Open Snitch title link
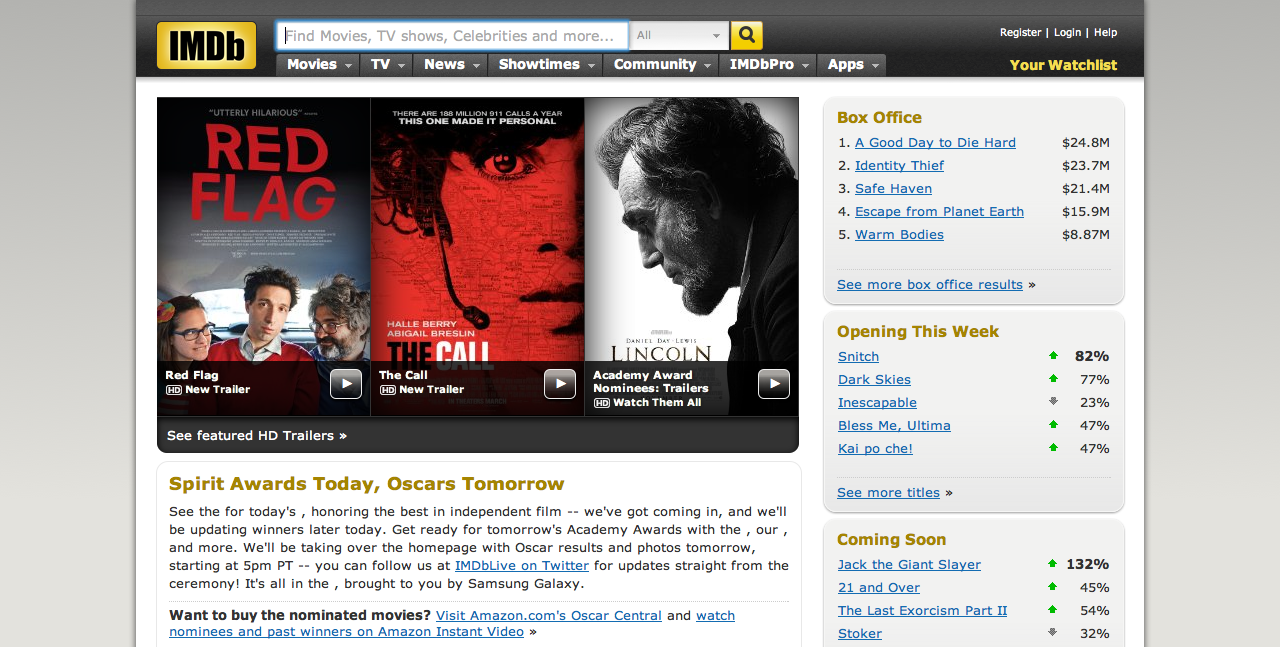The image size is (1280, 647). point(859,357)
